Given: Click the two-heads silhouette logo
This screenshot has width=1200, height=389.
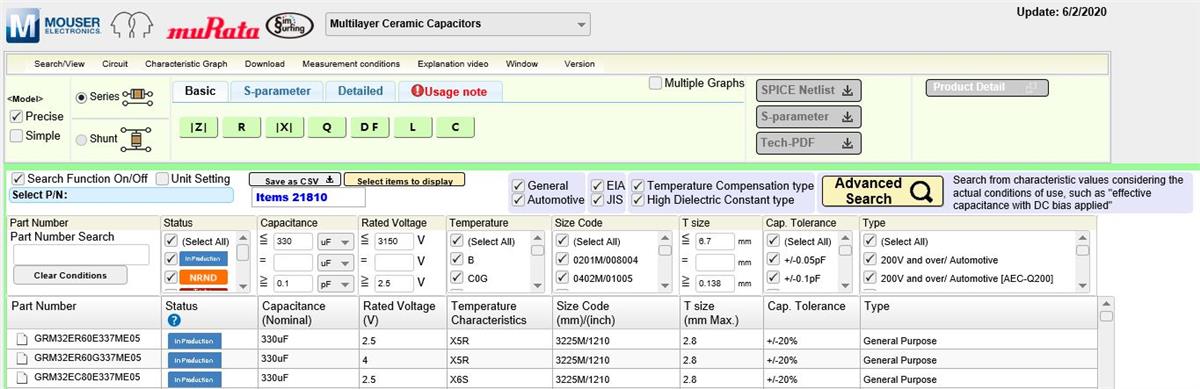Looking at the screenshot, I should click(x=133, y=24).
